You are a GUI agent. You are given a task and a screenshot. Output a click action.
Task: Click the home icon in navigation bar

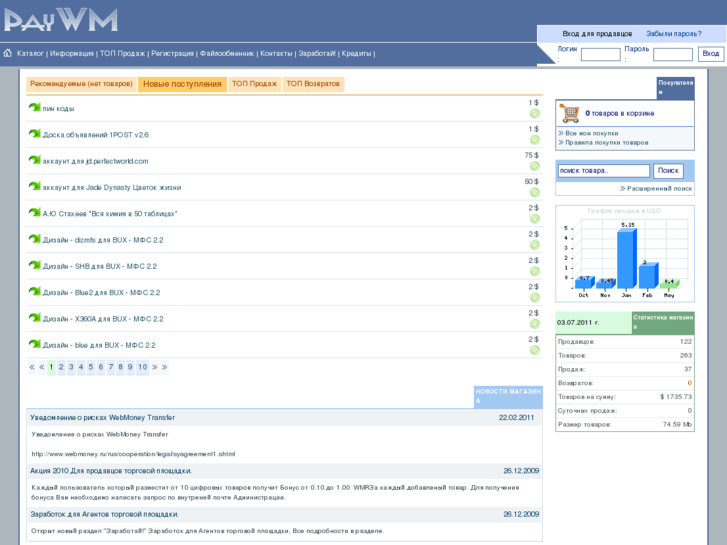[7, 53]
